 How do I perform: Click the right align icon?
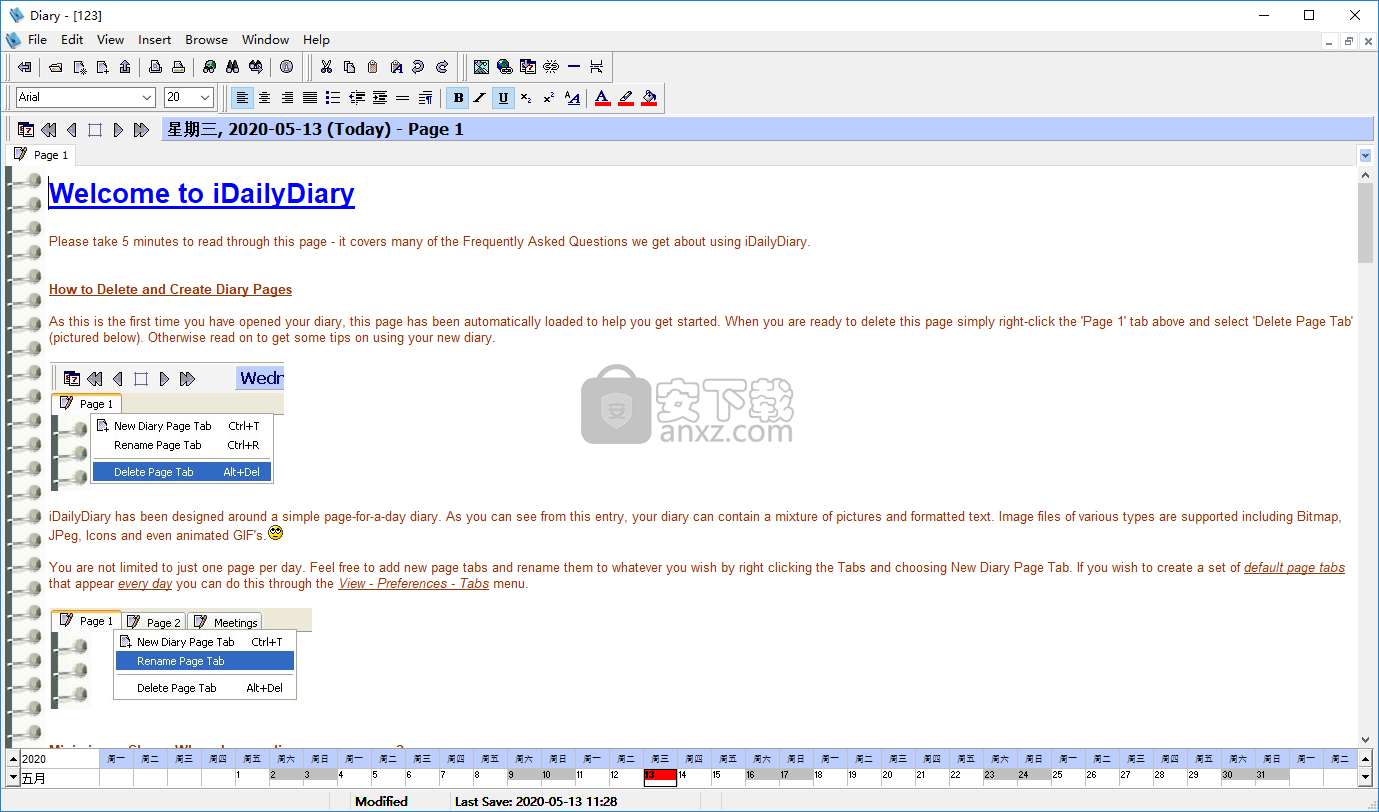[x=287, y=97]
